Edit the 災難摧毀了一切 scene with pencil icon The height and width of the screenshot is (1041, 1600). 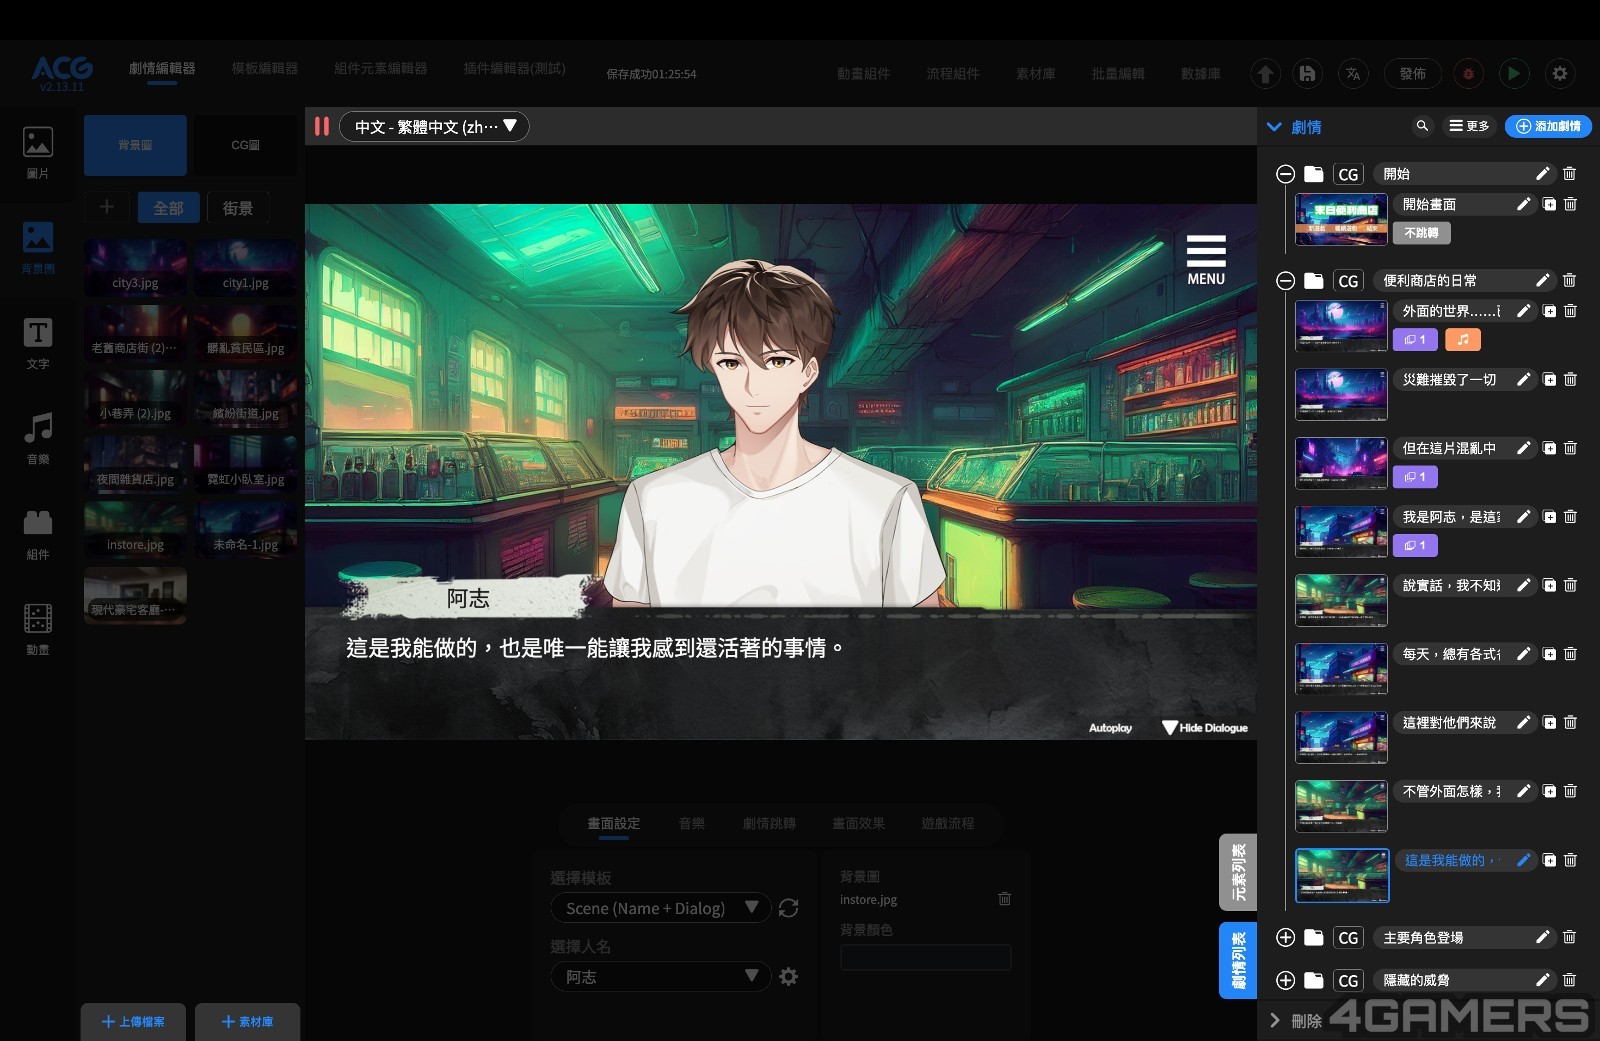click(1524, 379)
